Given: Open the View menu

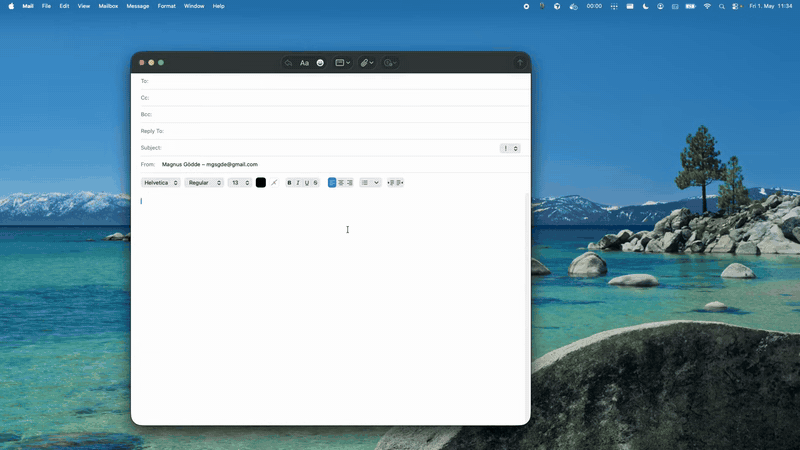Looking at the screenshot, I should point(84,6).
